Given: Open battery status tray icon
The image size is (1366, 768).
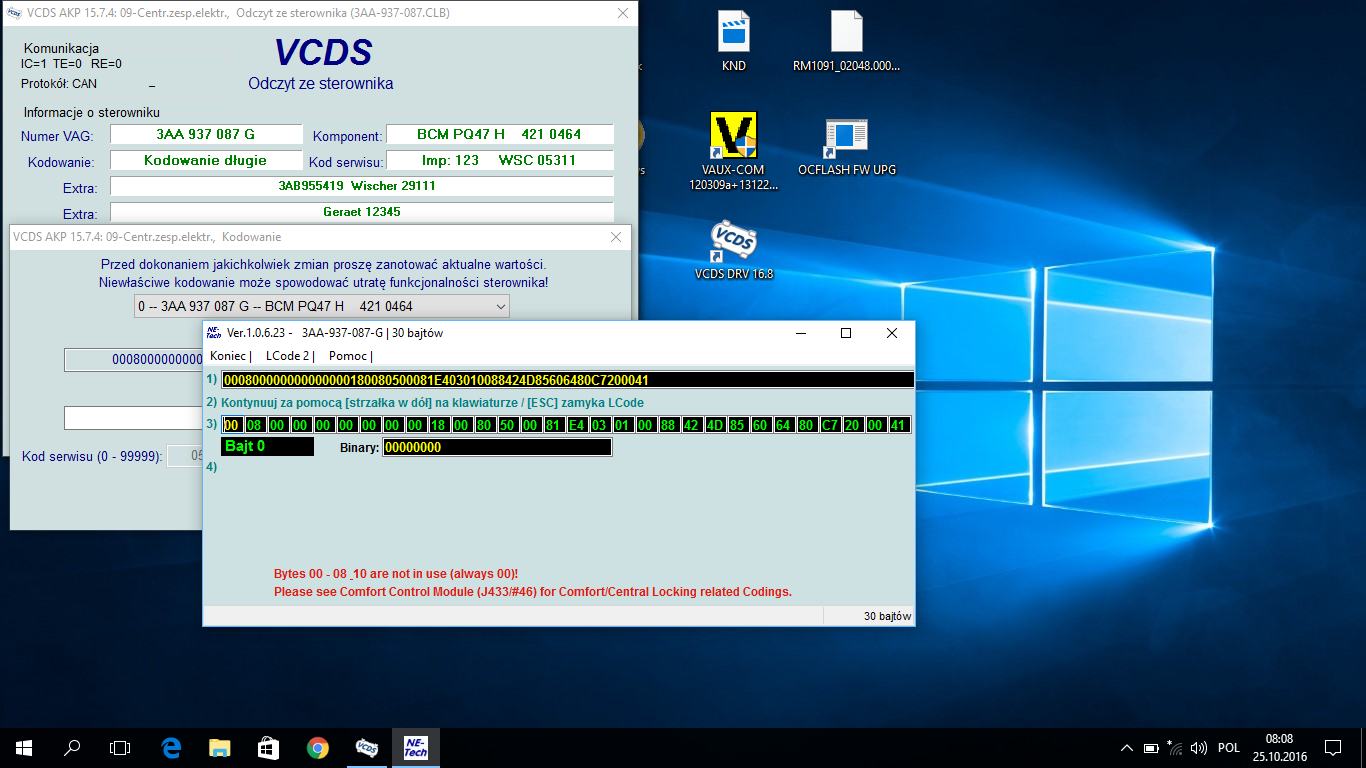Looking at the screenshot, I should click(1151, 747).
